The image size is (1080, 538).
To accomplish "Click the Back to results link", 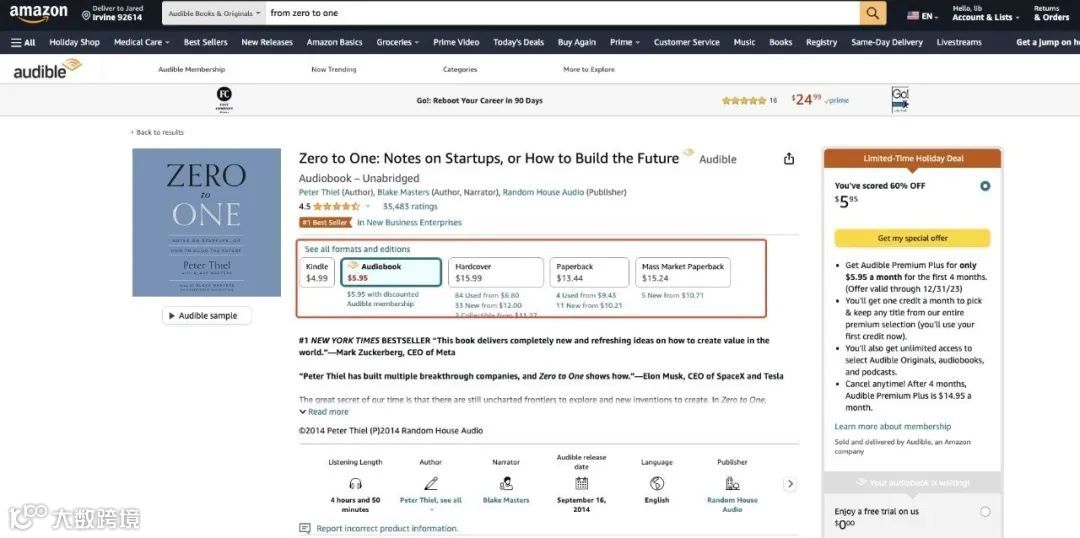I will pyautogui.click(x=159, y=132).
